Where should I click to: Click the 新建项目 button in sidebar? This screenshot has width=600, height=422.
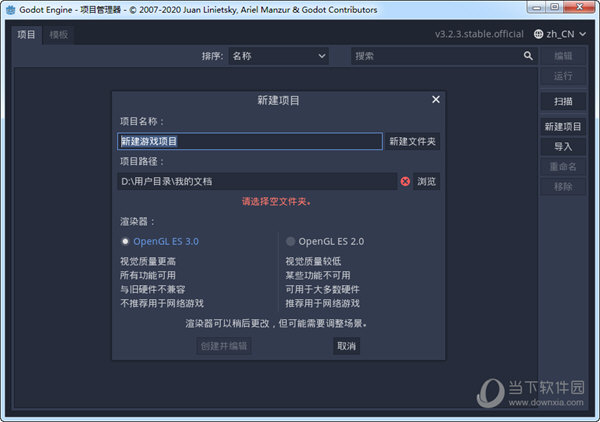(563, 127)
